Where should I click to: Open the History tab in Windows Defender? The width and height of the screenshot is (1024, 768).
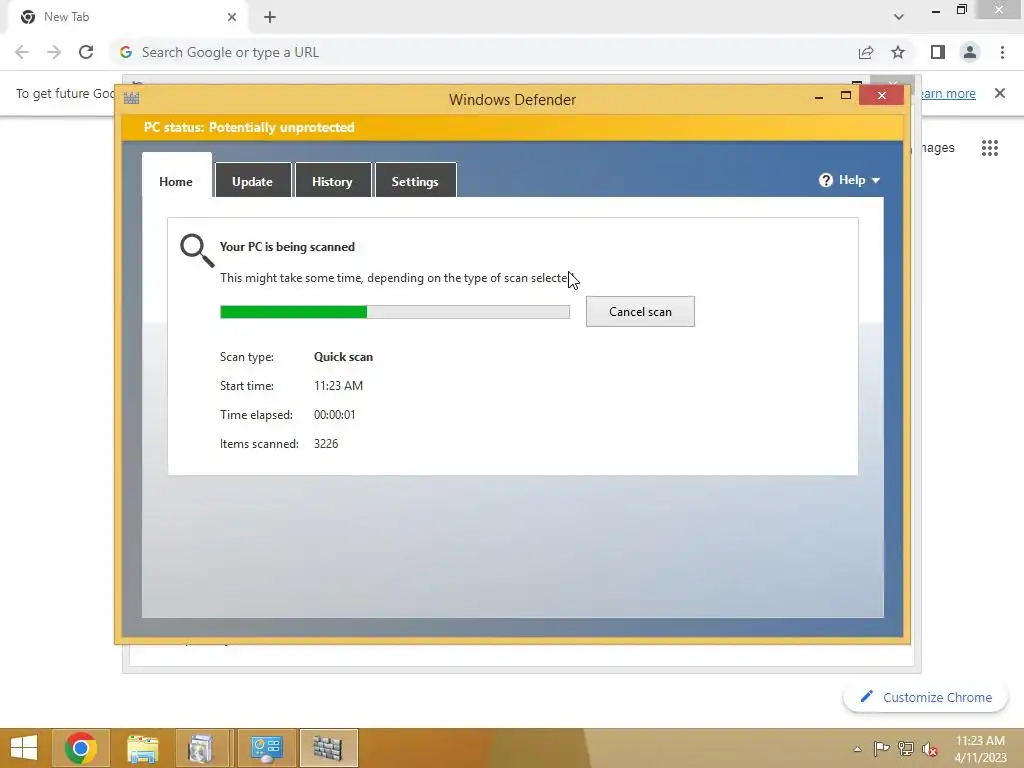click(x=332, y=180)
